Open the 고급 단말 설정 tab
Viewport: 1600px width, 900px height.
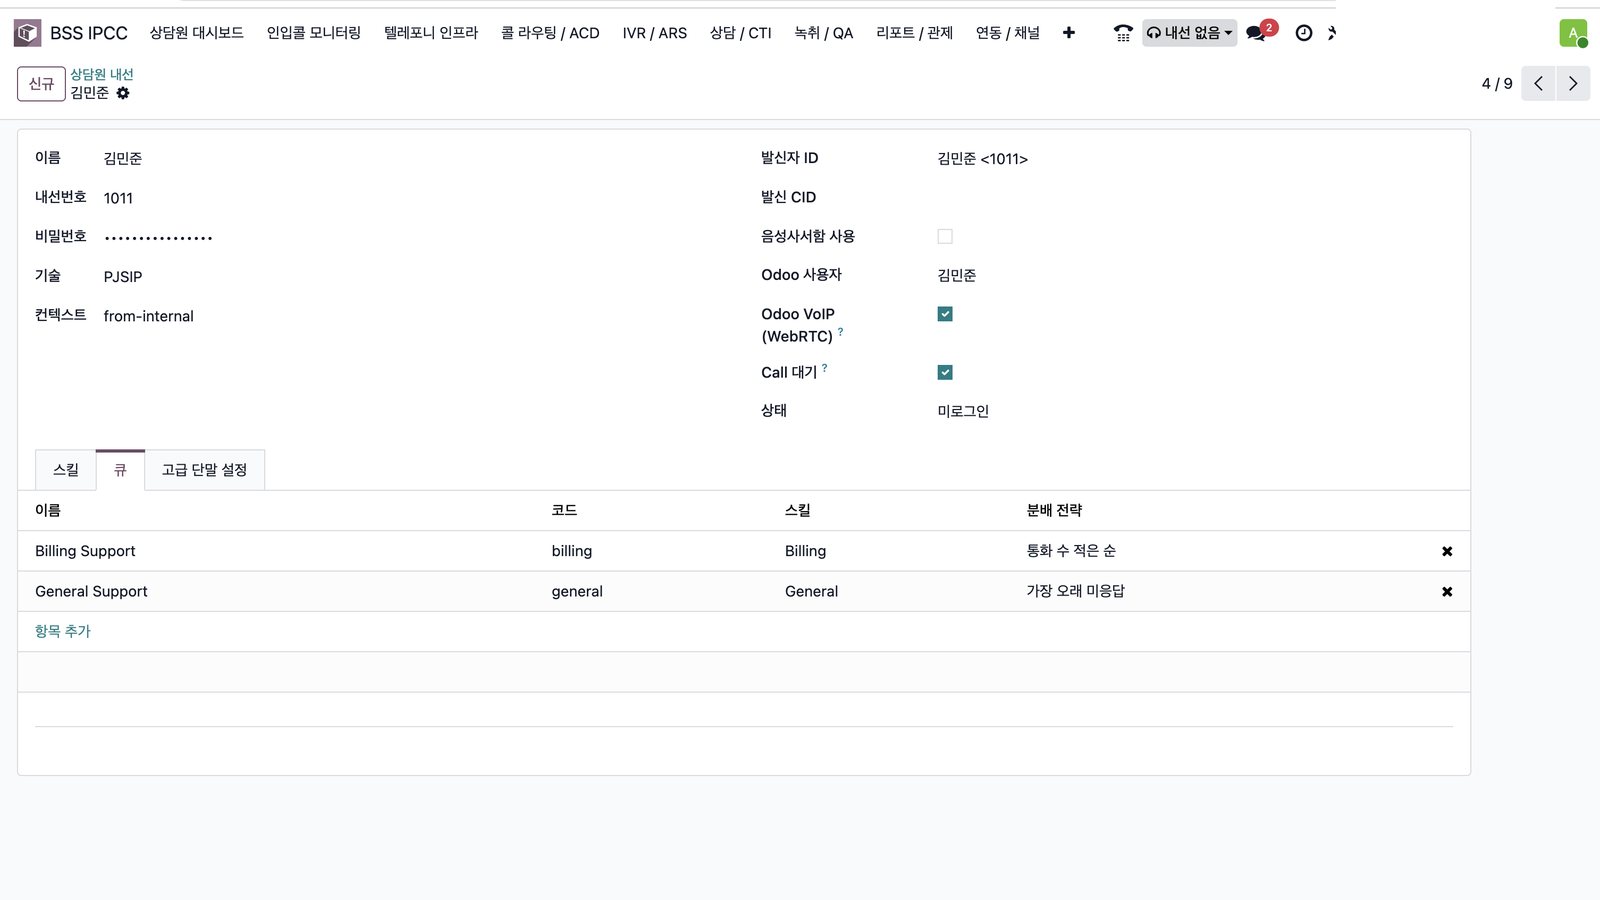point(205,470)
